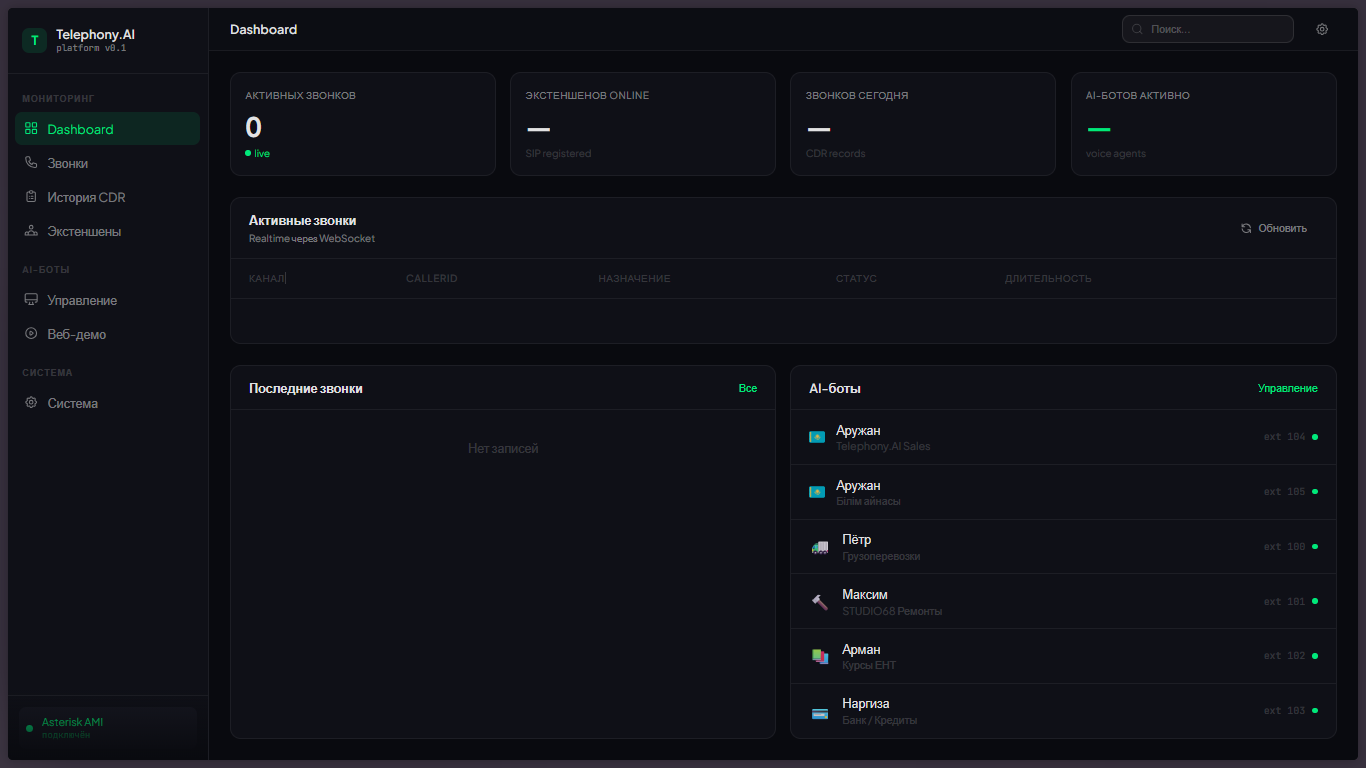The height and width of the screenshot is (768, 1366).
Task: Click the green status dot for ext 100
Action: (1315, 547)
